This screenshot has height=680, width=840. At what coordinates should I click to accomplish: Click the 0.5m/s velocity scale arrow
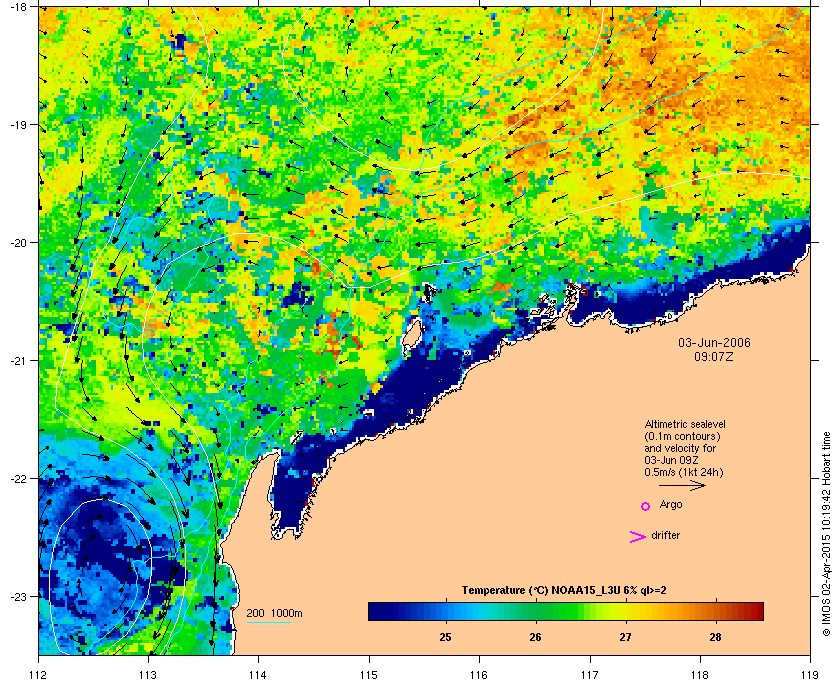click(x=682, y=485)
